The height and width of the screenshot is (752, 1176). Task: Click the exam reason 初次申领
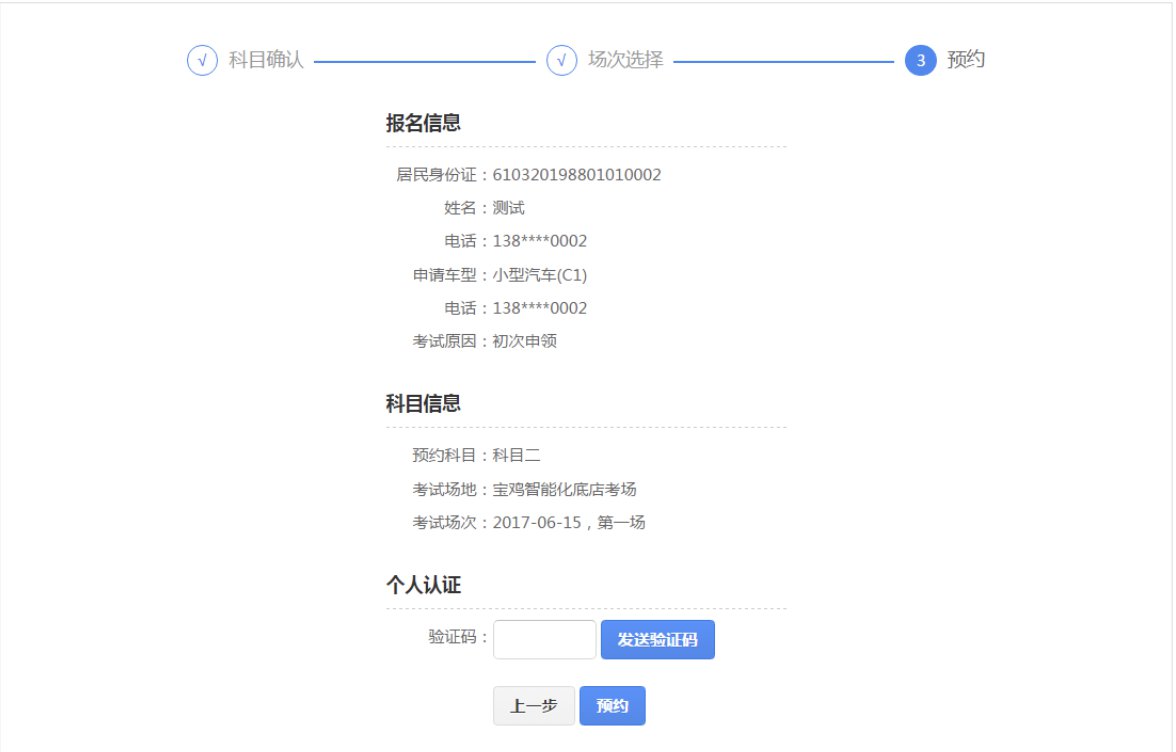click(525, 341)
